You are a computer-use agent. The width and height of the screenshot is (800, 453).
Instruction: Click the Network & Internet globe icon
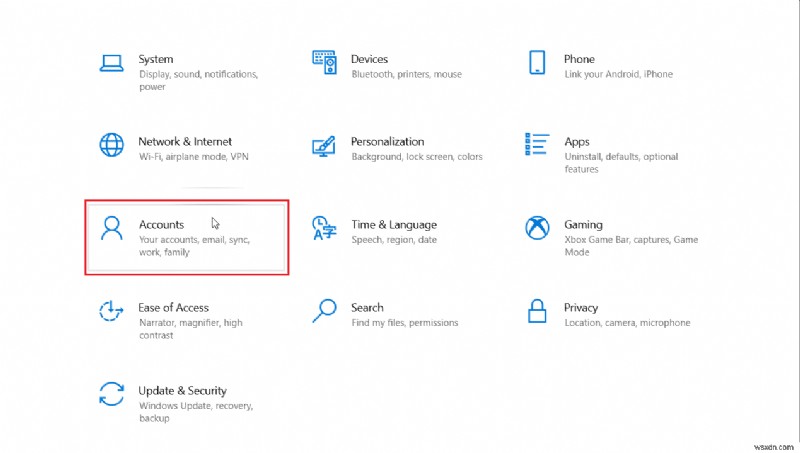[111, 145]
